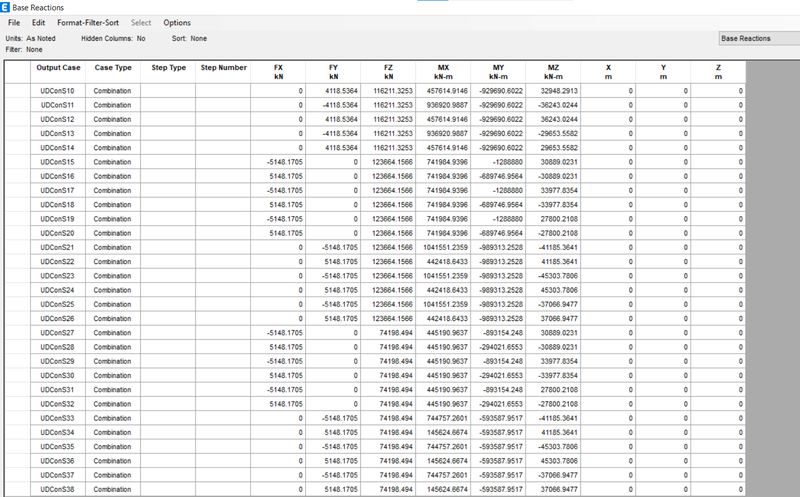Select the UDConS28 output case cell
Screen dimensions: 800x497
pyautogui.click(x=58, y=347)
